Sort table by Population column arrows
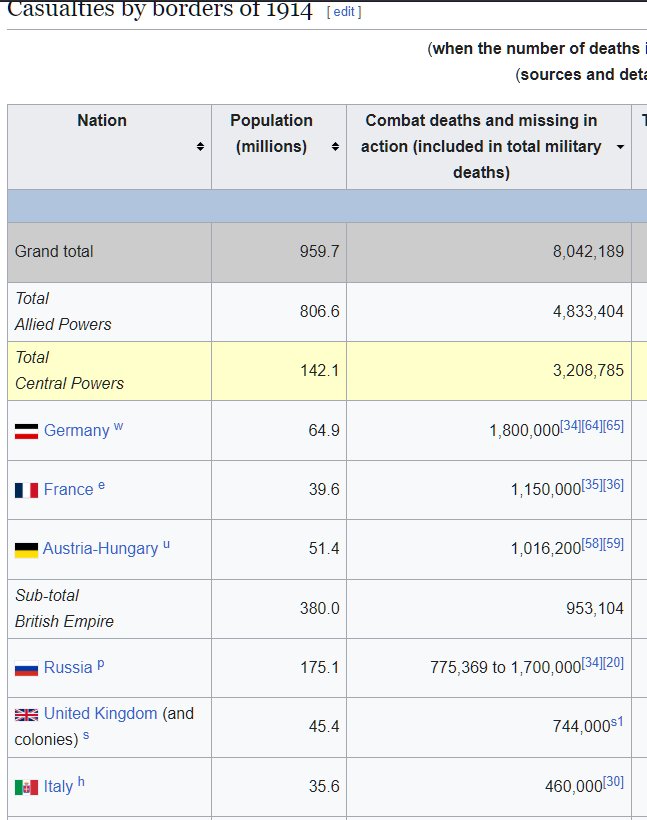This screenshot has width=647, height=820. [x=335, y=146]
